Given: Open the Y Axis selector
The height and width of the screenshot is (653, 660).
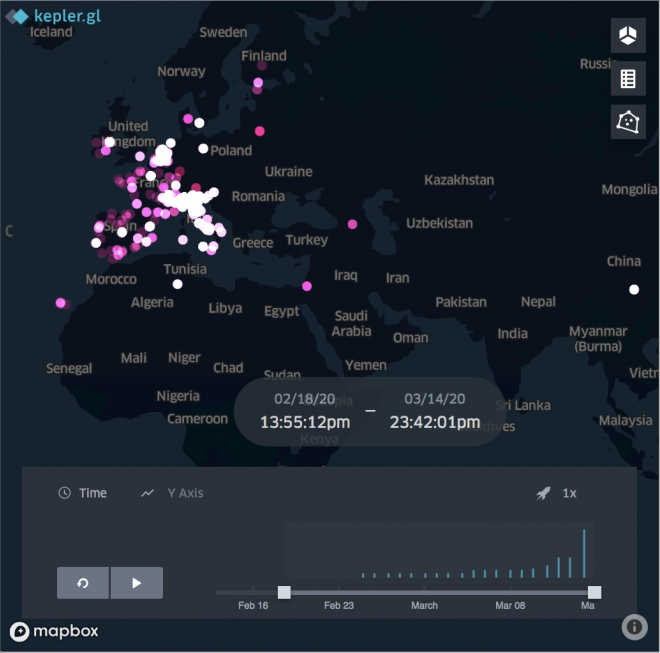Looking at the screenshot, I should tap(184, 493).
